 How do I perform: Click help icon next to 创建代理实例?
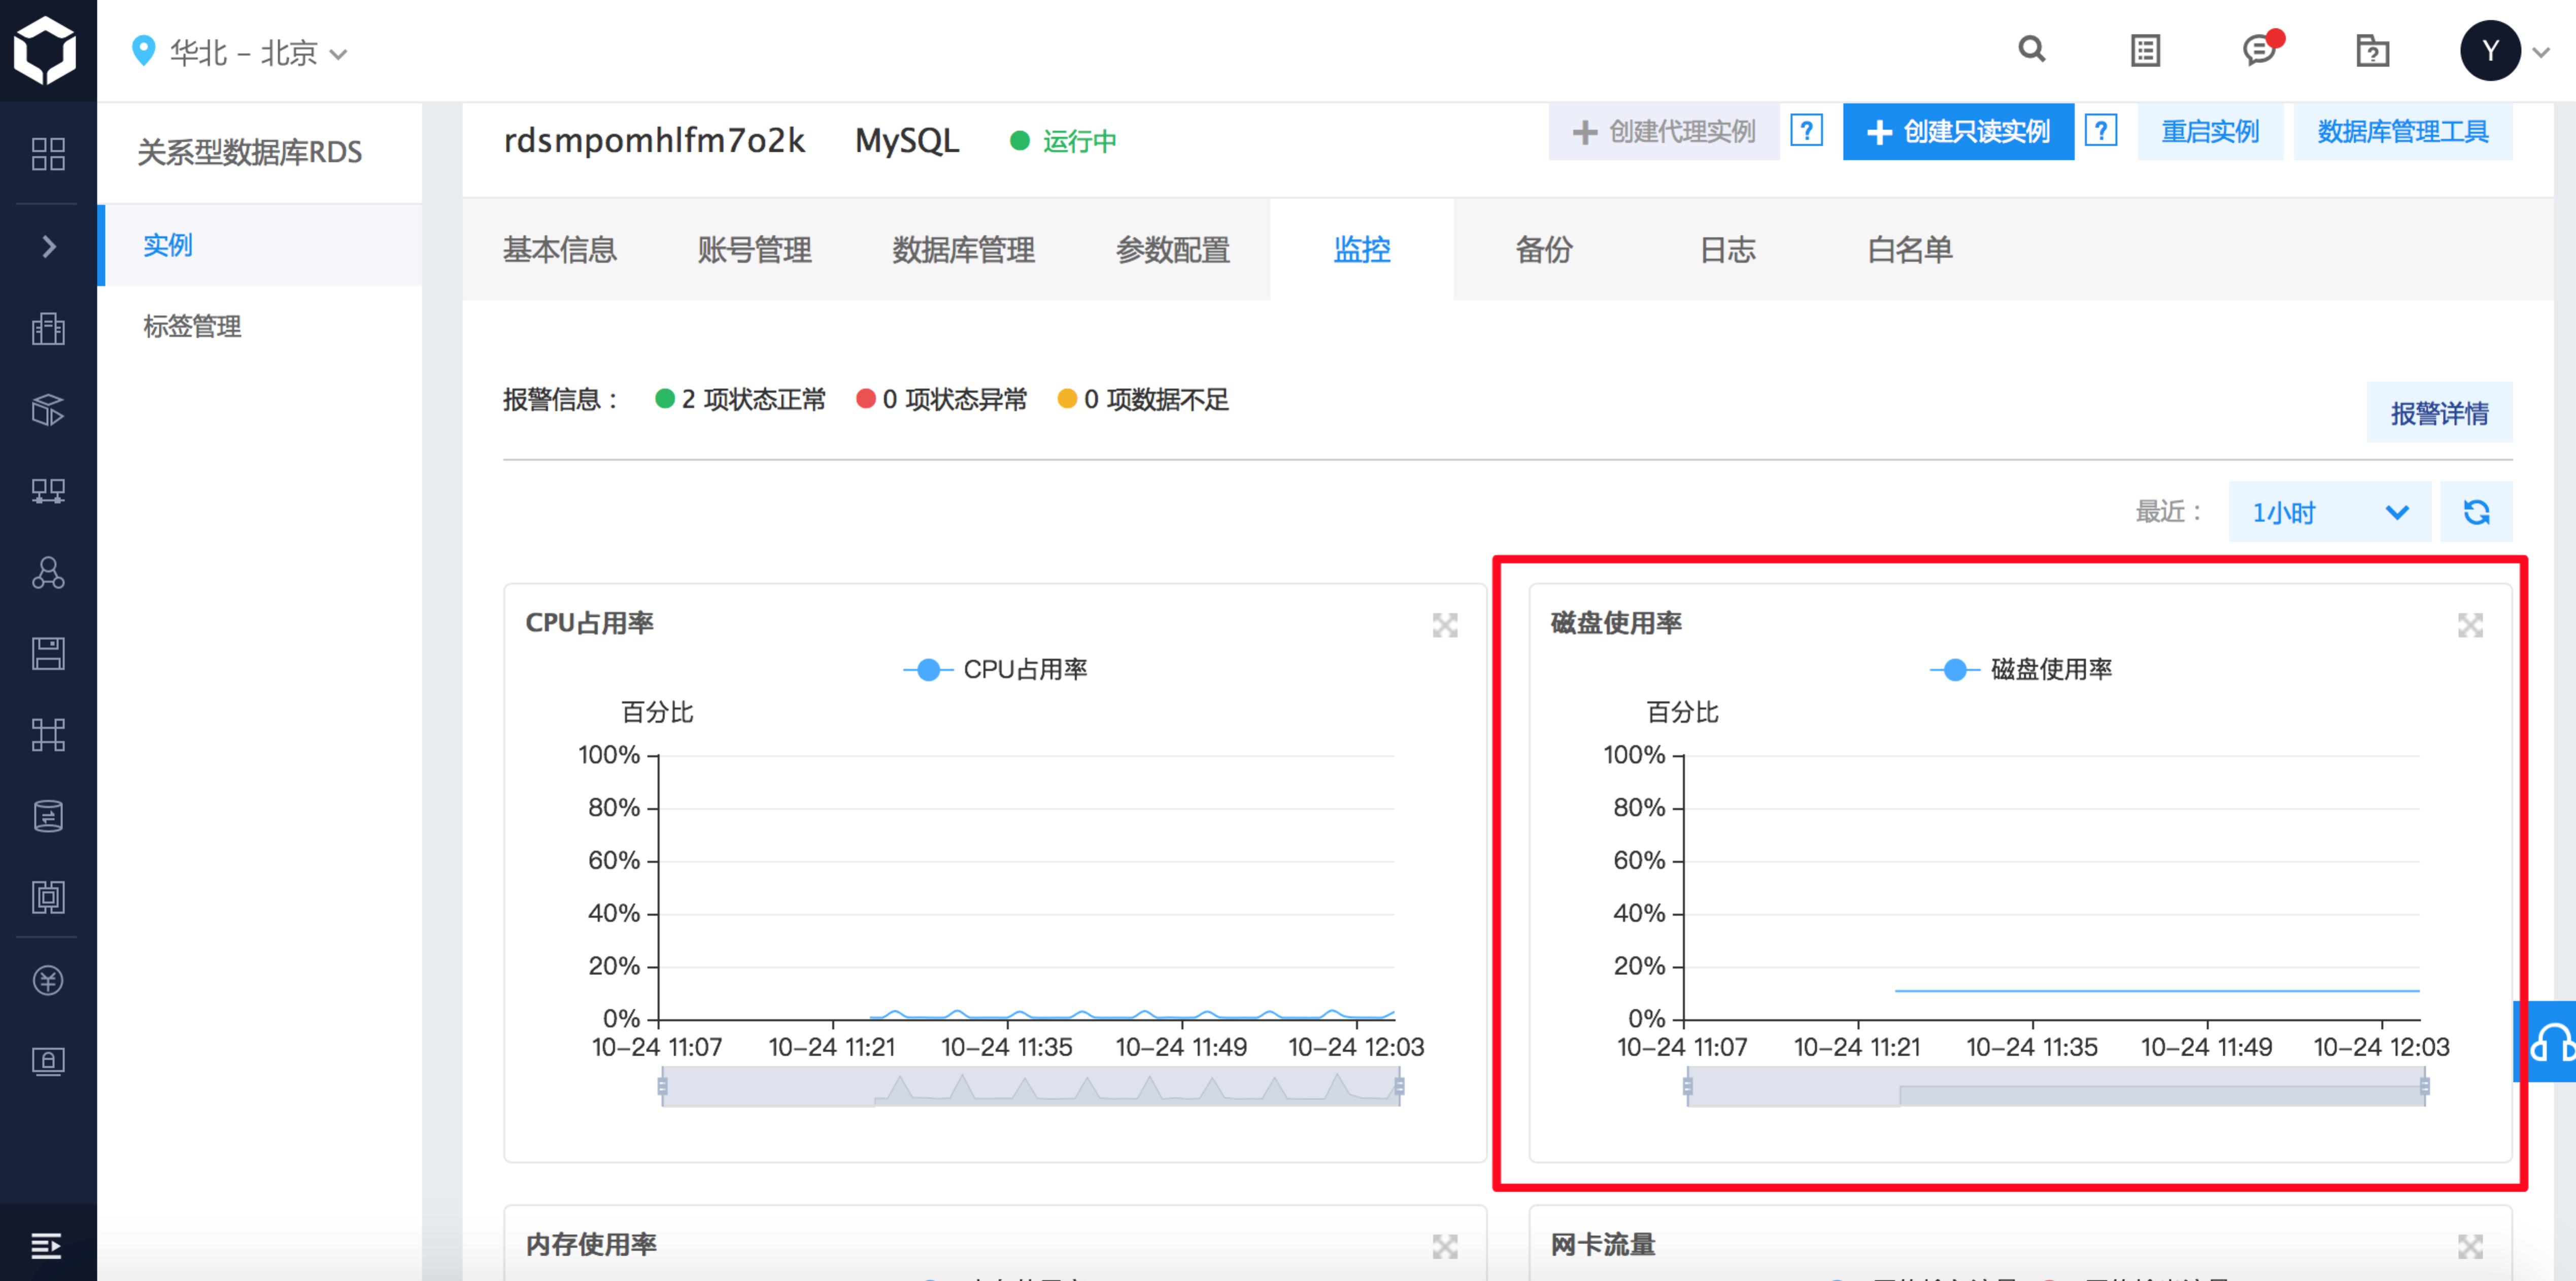[x=1806, y=130]
